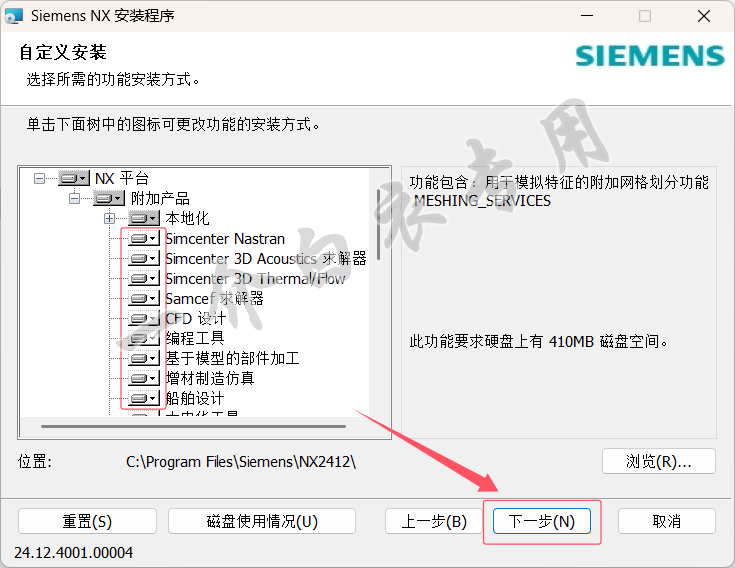This screenshot has width=735, height=568.
Task: Click 浏览(R)... button
Action: tap(659, 462)
